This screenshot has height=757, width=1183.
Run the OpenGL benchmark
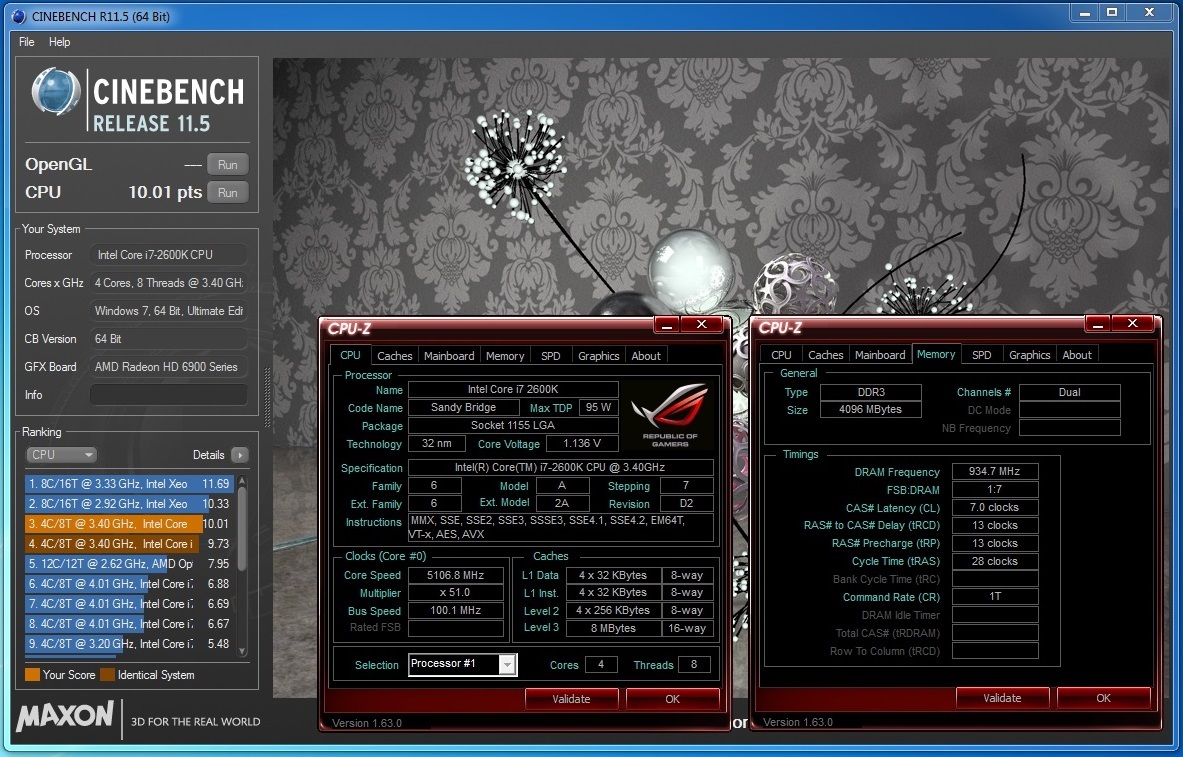228,165
